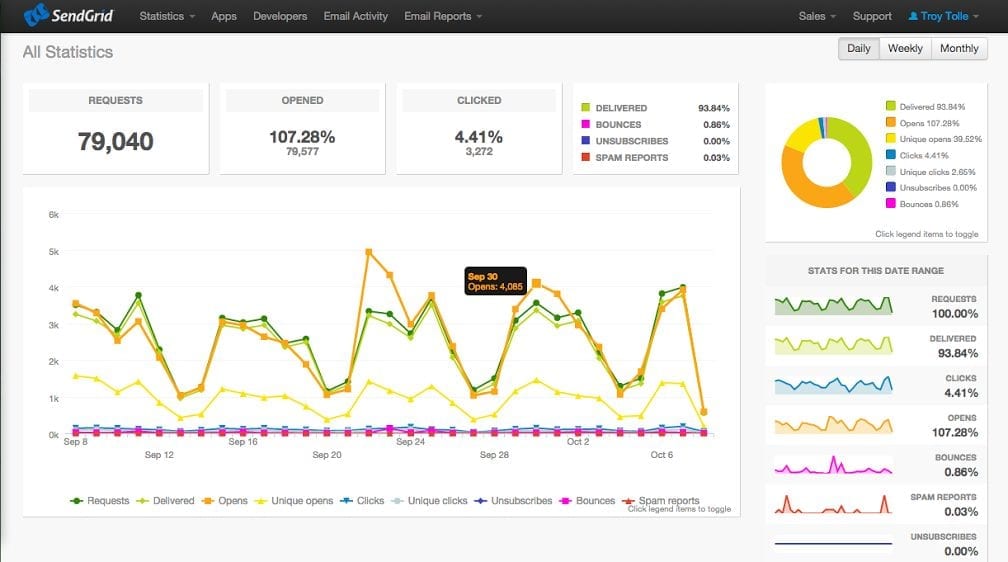Screen dimensions: 1008x562
Task: Click the Delivered sparkline chart
Action: coord(833,345)
